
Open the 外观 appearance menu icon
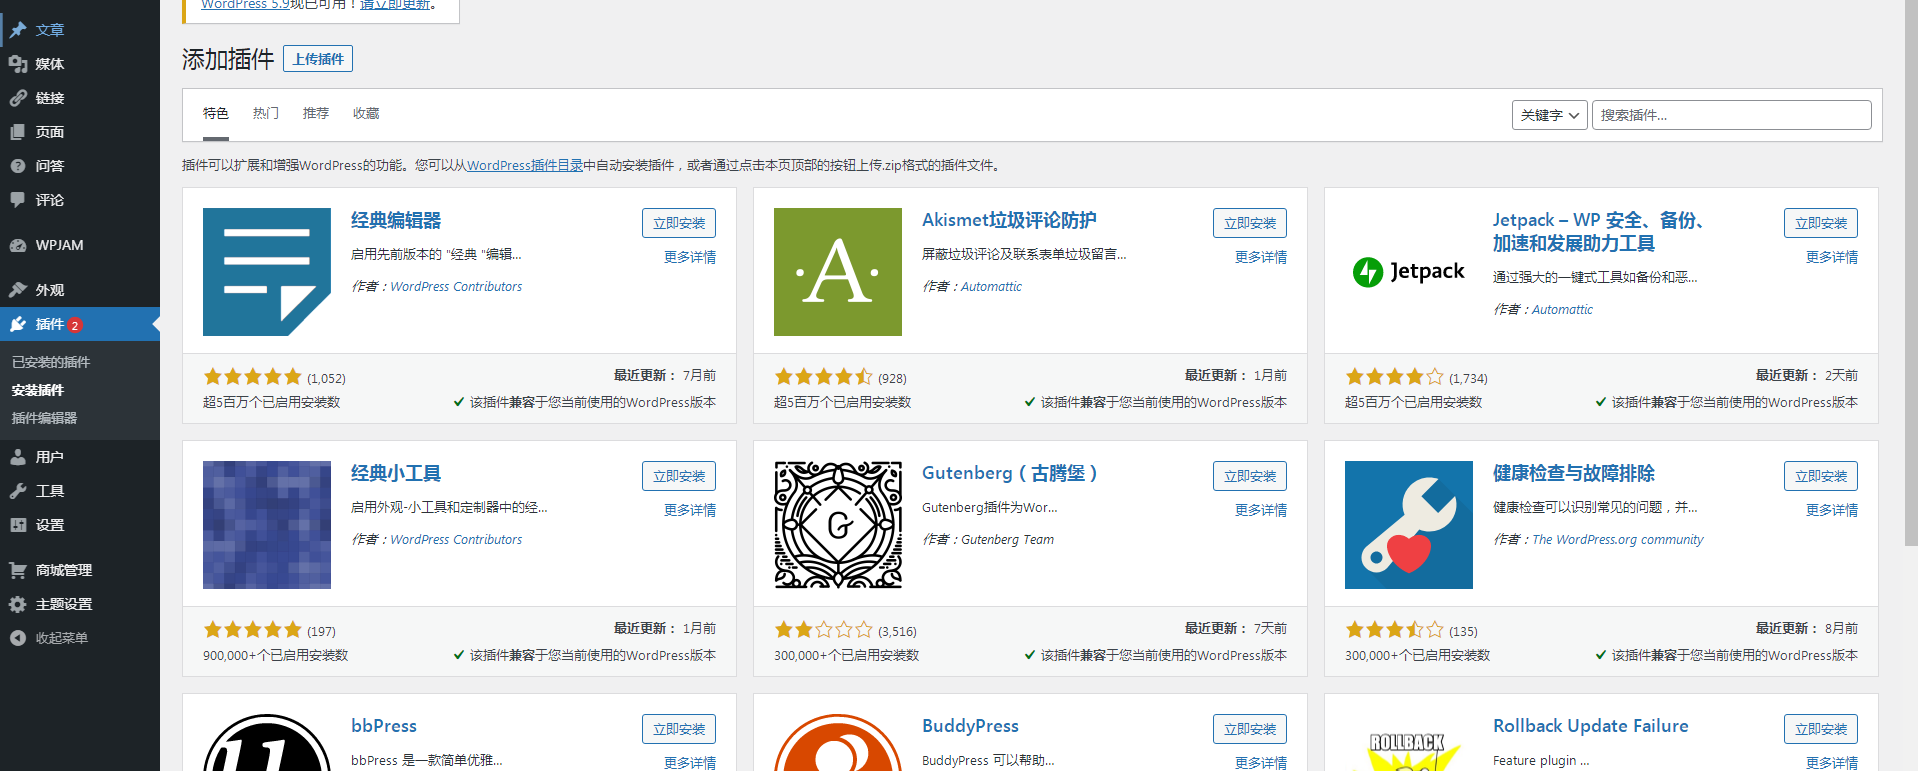click(18, 290)
